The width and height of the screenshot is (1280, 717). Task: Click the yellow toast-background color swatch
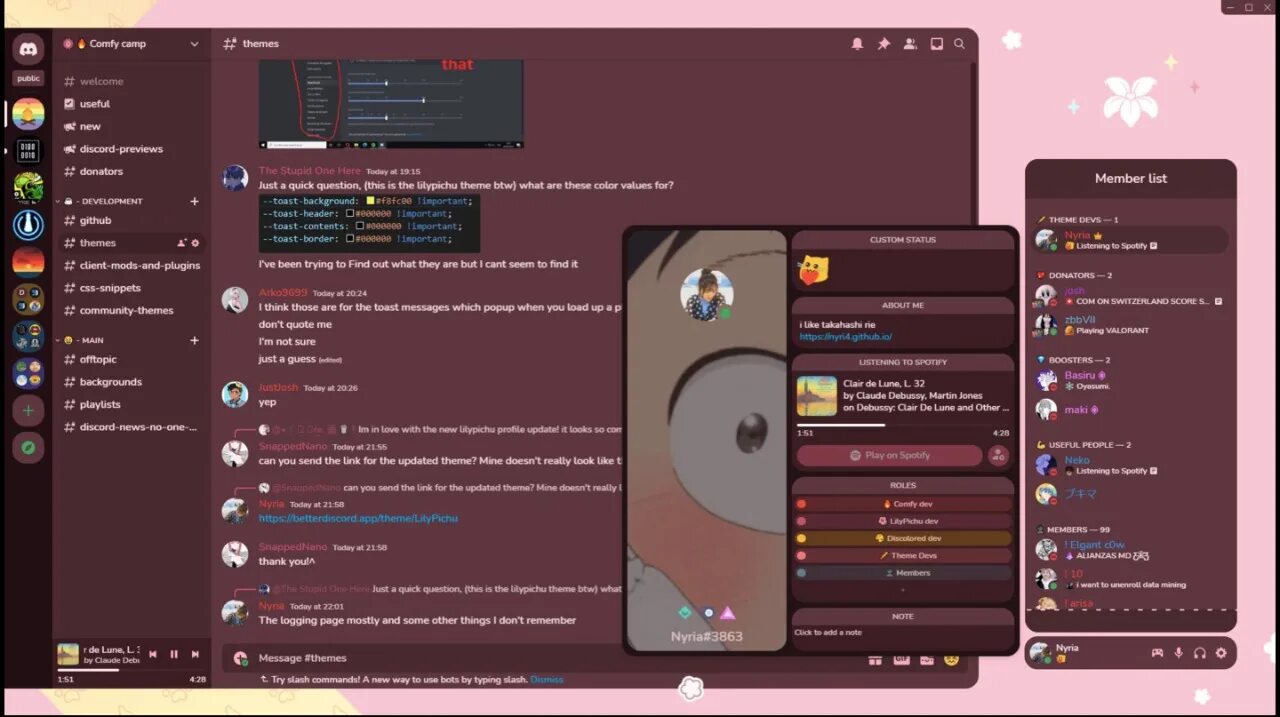(371, 201)
